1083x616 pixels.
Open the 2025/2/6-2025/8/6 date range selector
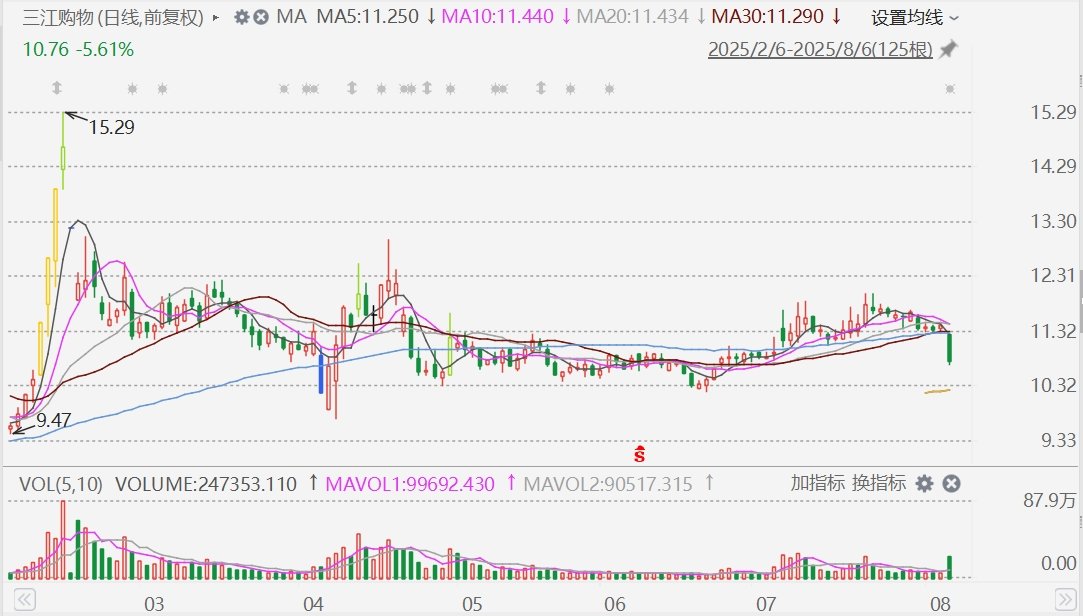click(819, 49)
